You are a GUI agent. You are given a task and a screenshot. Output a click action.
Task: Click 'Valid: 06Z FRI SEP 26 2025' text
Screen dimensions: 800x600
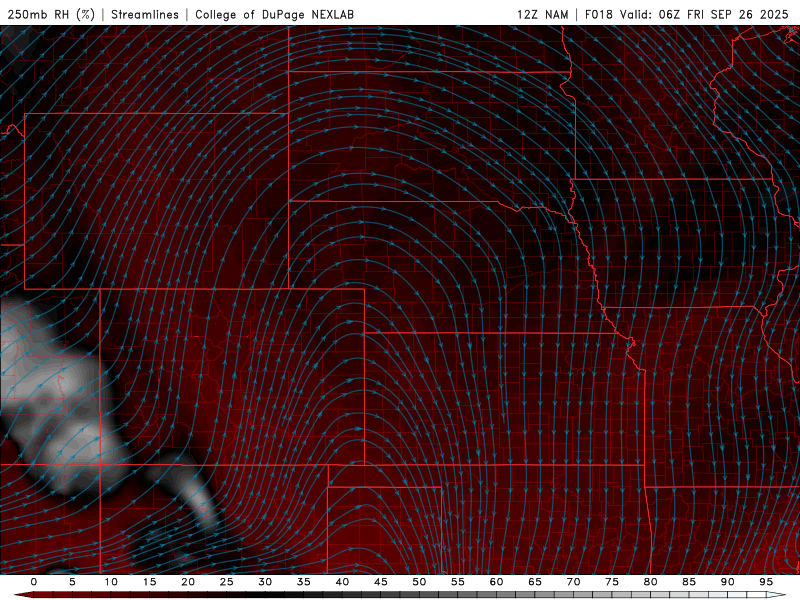[704, 14]
